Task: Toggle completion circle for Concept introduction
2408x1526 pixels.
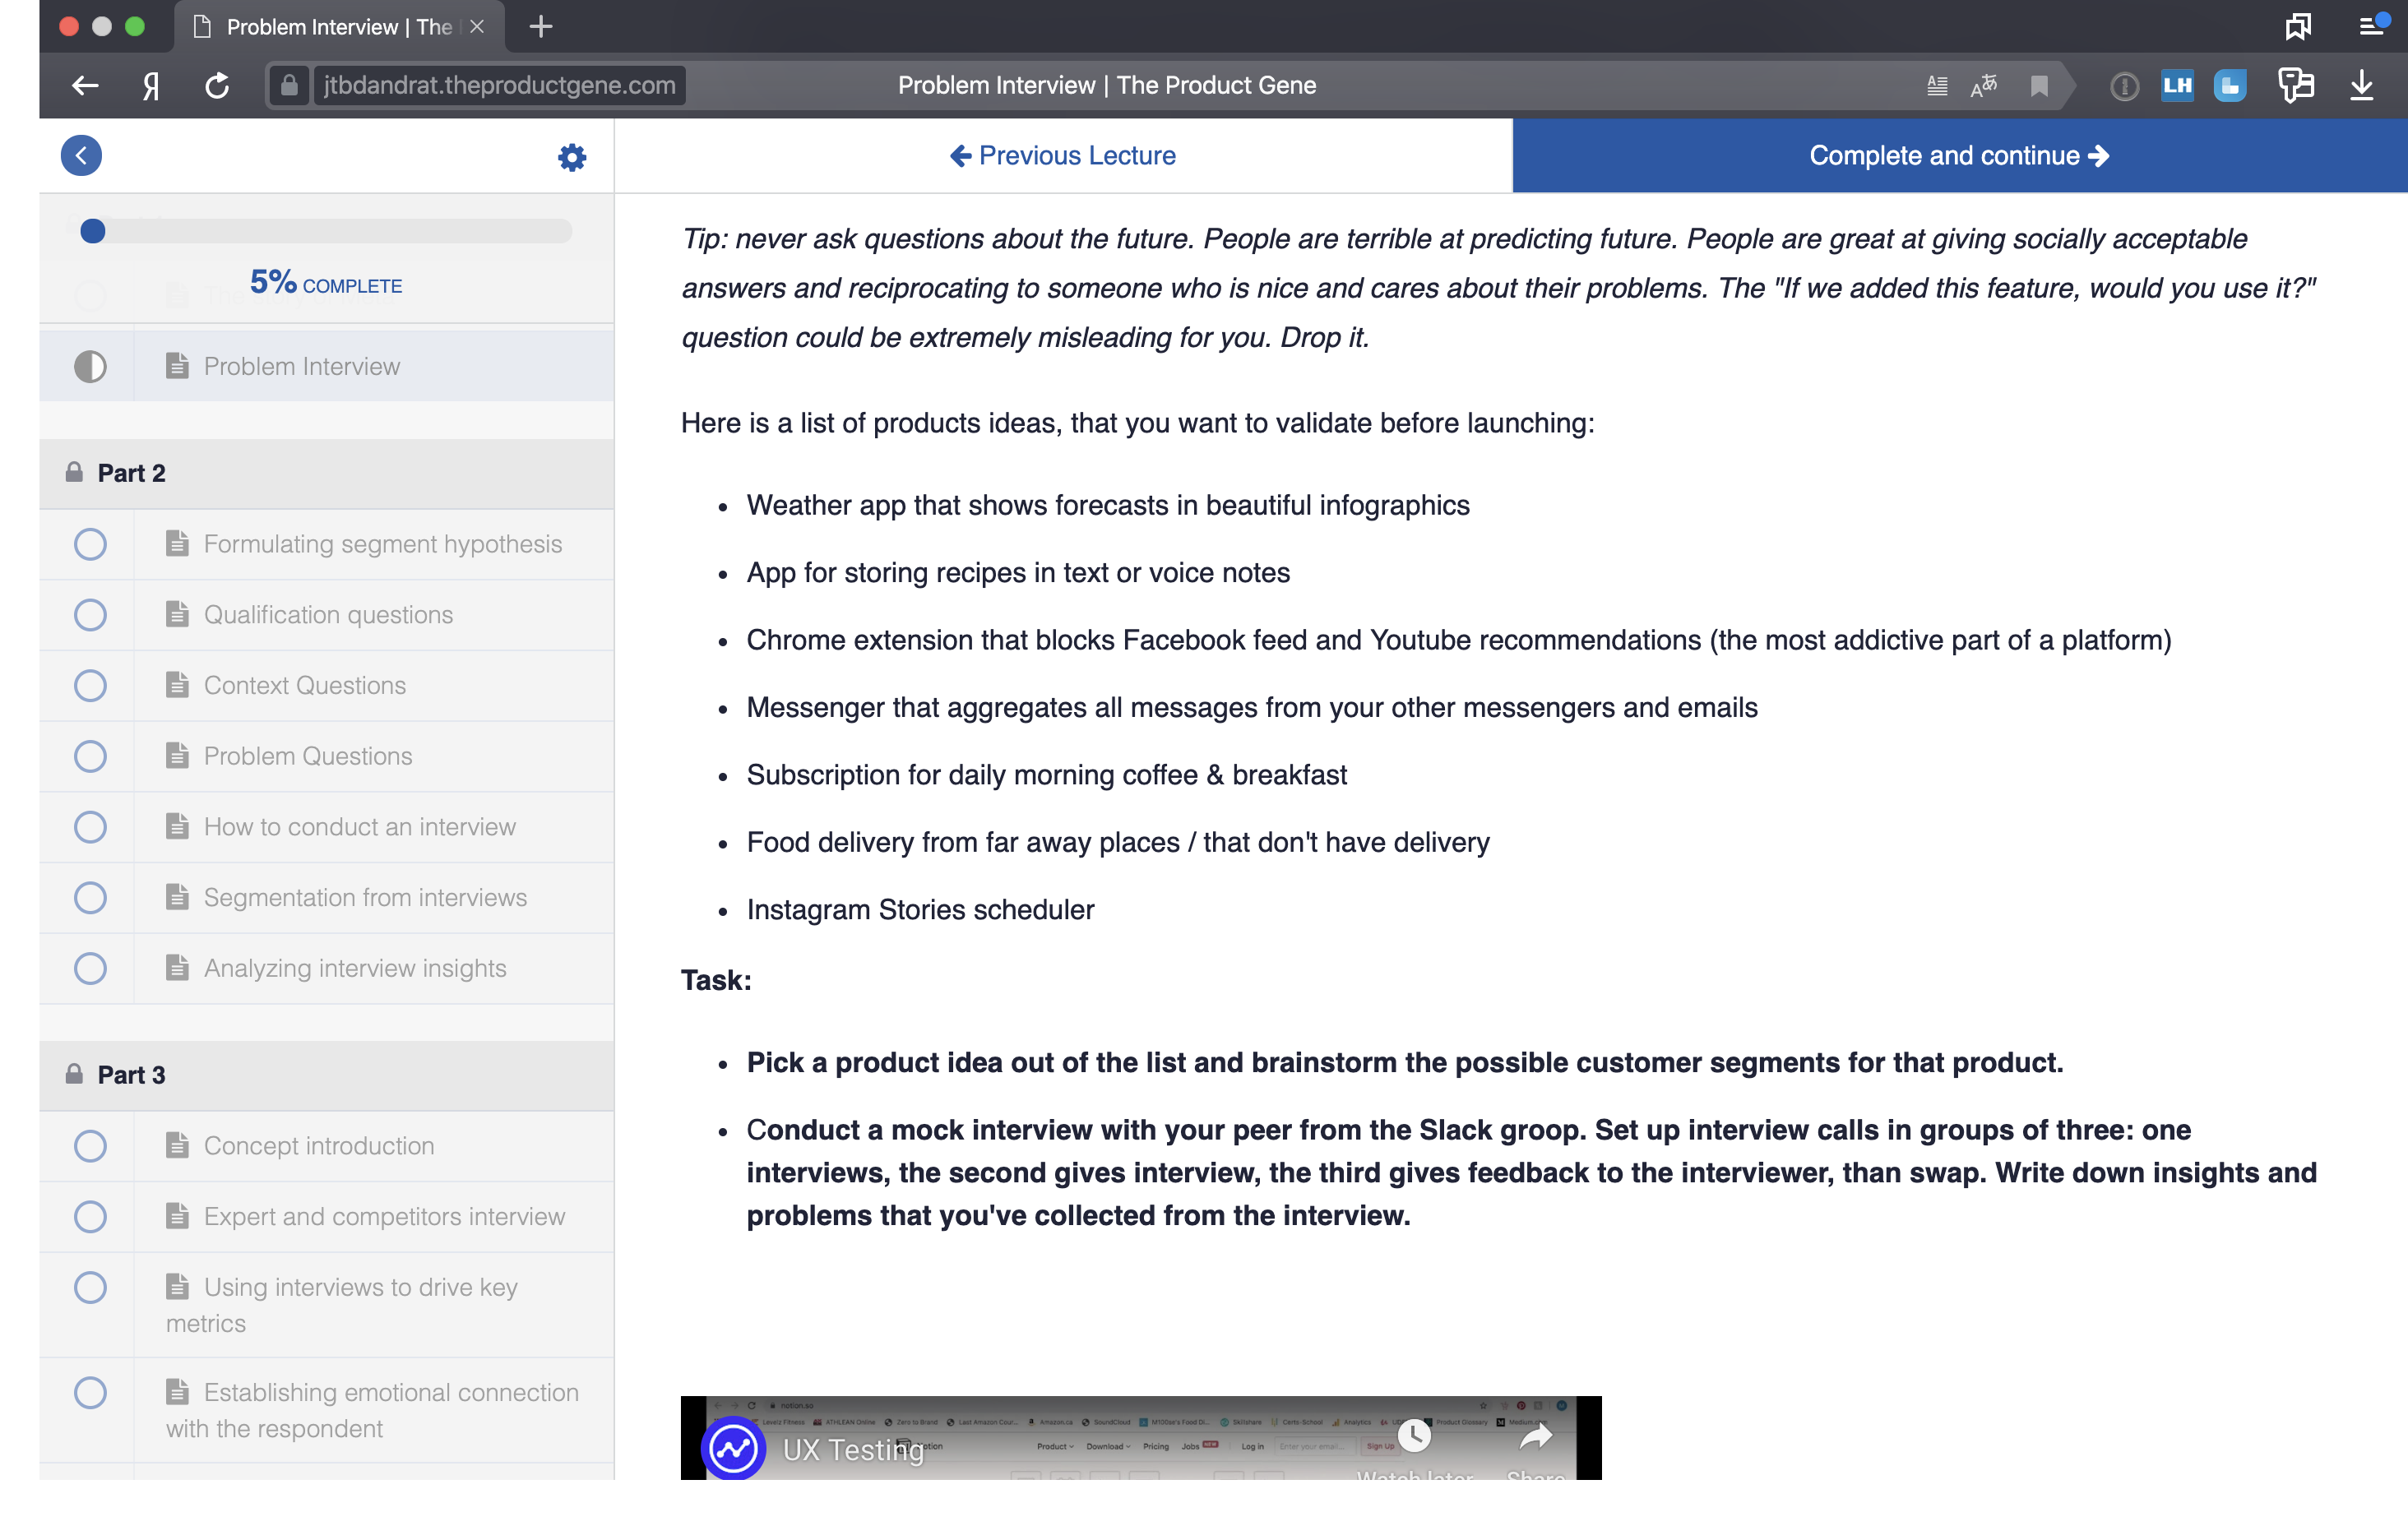Action: [x=90, y=1146]
